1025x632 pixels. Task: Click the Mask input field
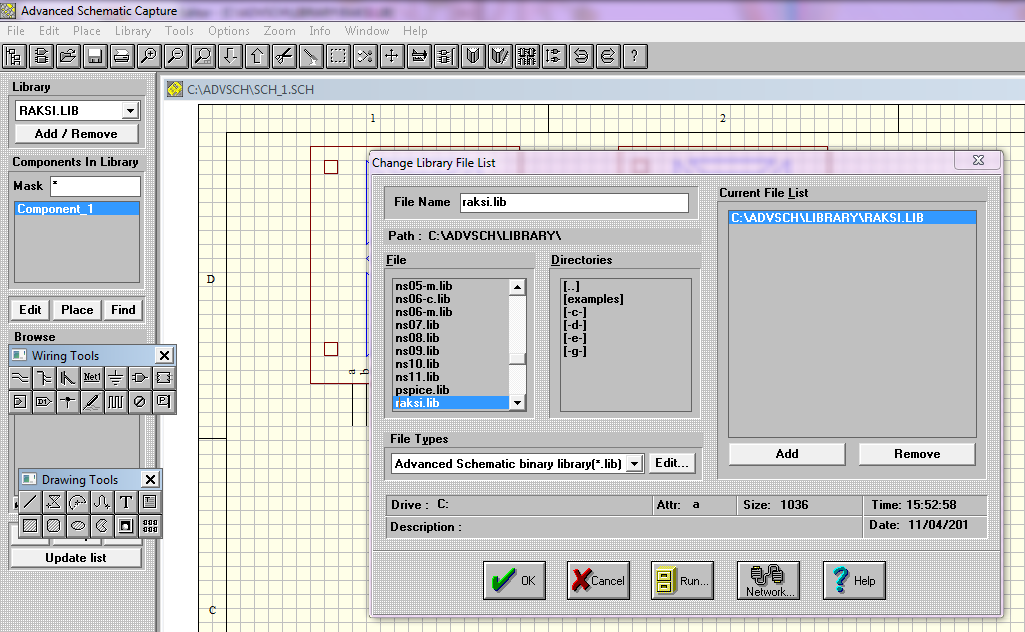point(95,186)
